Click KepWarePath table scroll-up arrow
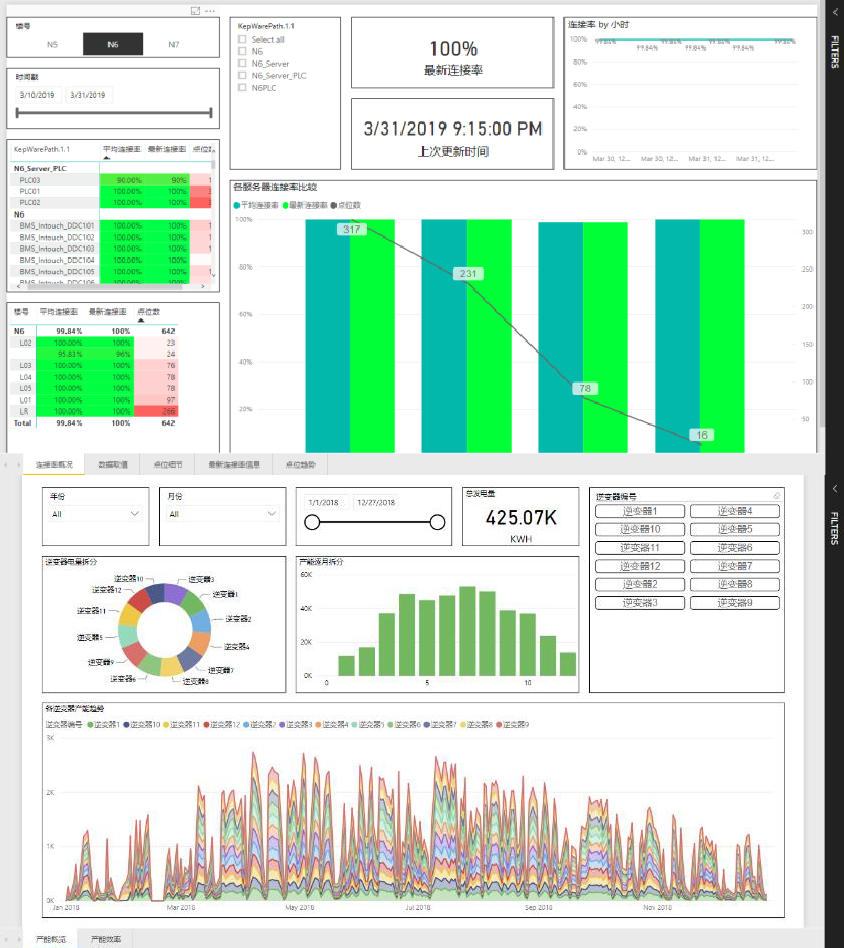 coord(213,149)
